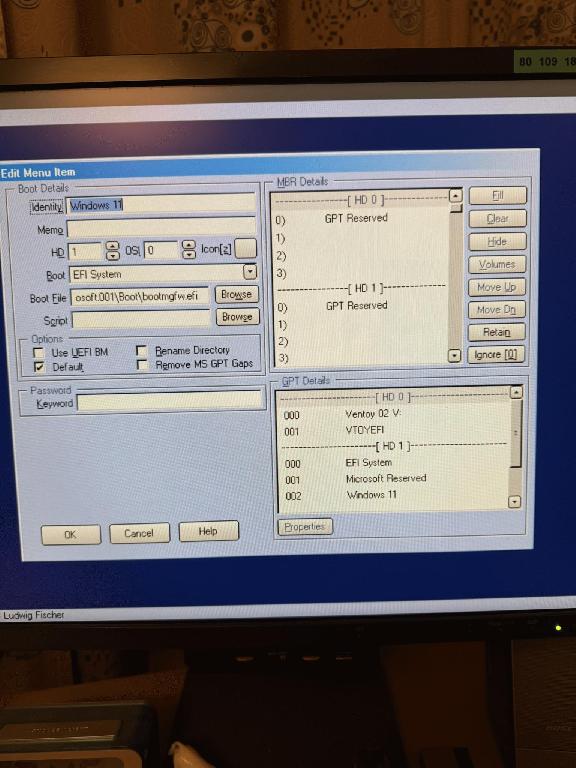Click GPT Details scroll down arrow
The image size is (576, 768).
[514, 502]
